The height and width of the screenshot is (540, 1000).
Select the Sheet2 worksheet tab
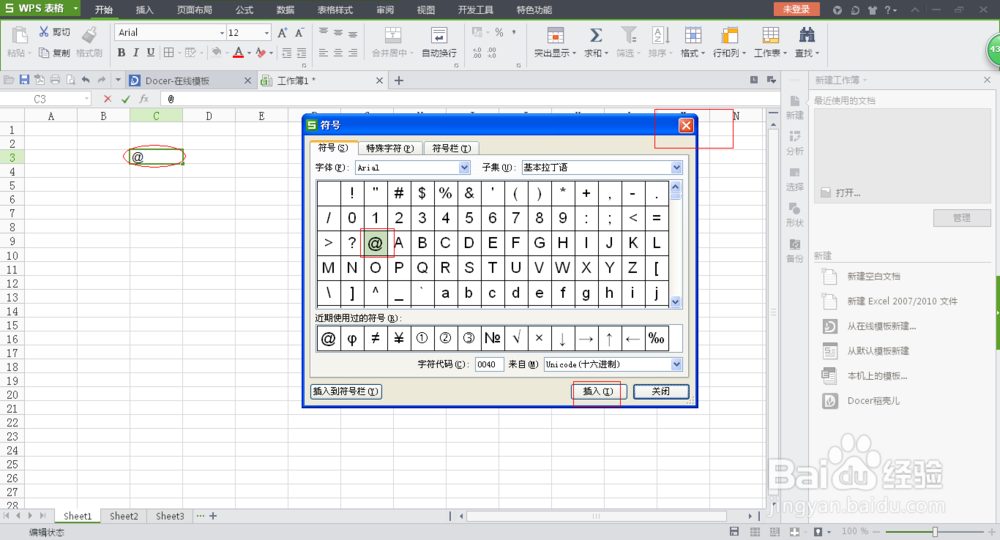[x=124, y=516]
